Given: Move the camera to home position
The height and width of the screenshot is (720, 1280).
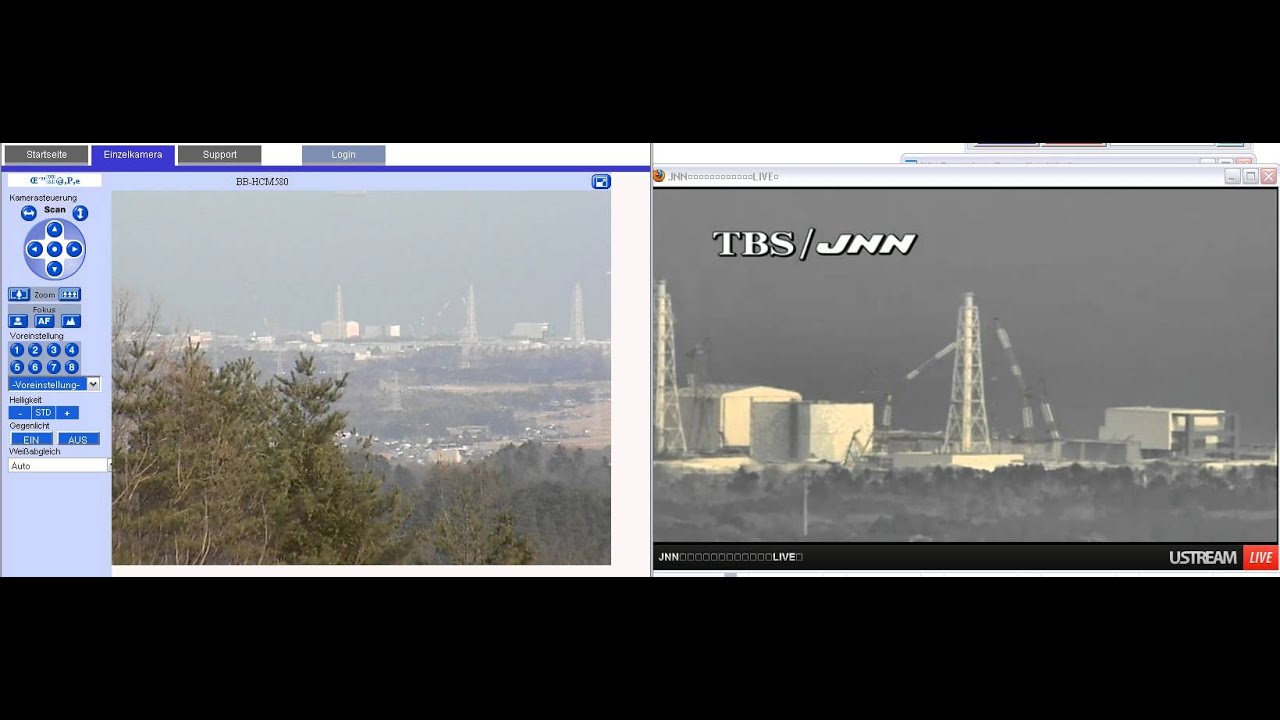Looking at the screenshot, I should [54, 249].
